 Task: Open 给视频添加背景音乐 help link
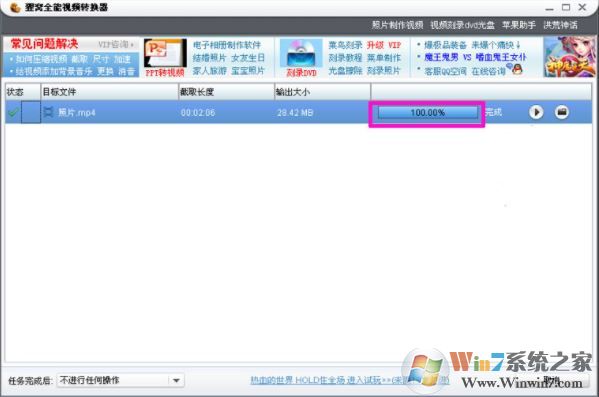(x=54, y=71)
